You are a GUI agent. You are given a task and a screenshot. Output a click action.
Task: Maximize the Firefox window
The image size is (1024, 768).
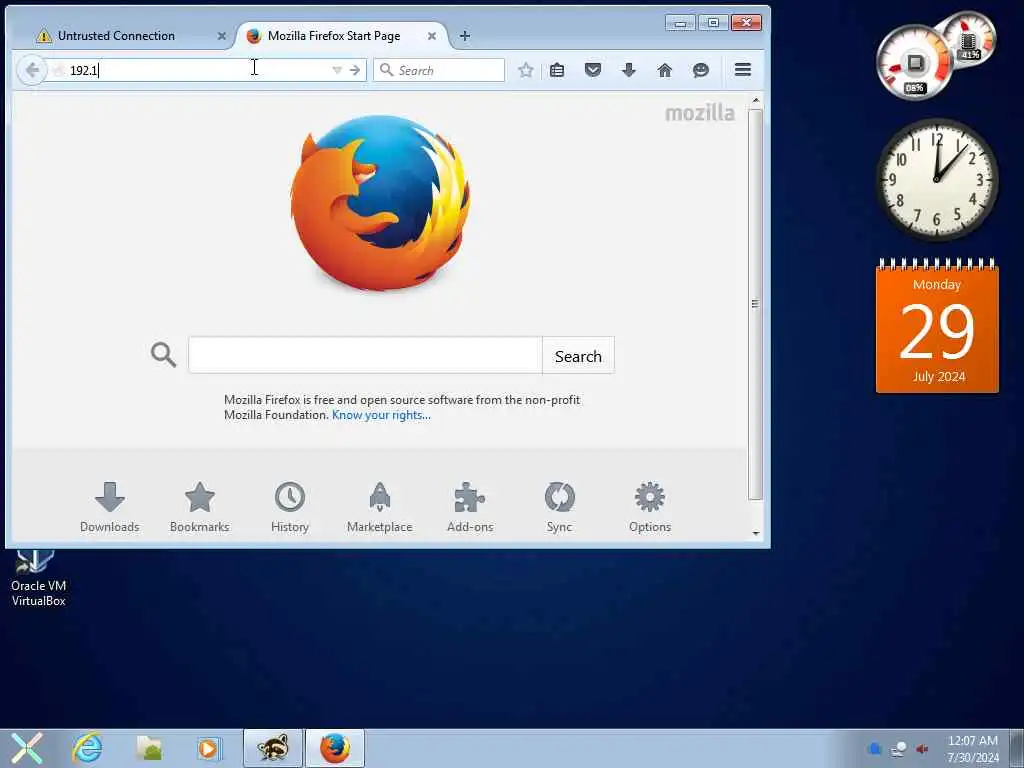pyautogui.click(x=713, y=23)
